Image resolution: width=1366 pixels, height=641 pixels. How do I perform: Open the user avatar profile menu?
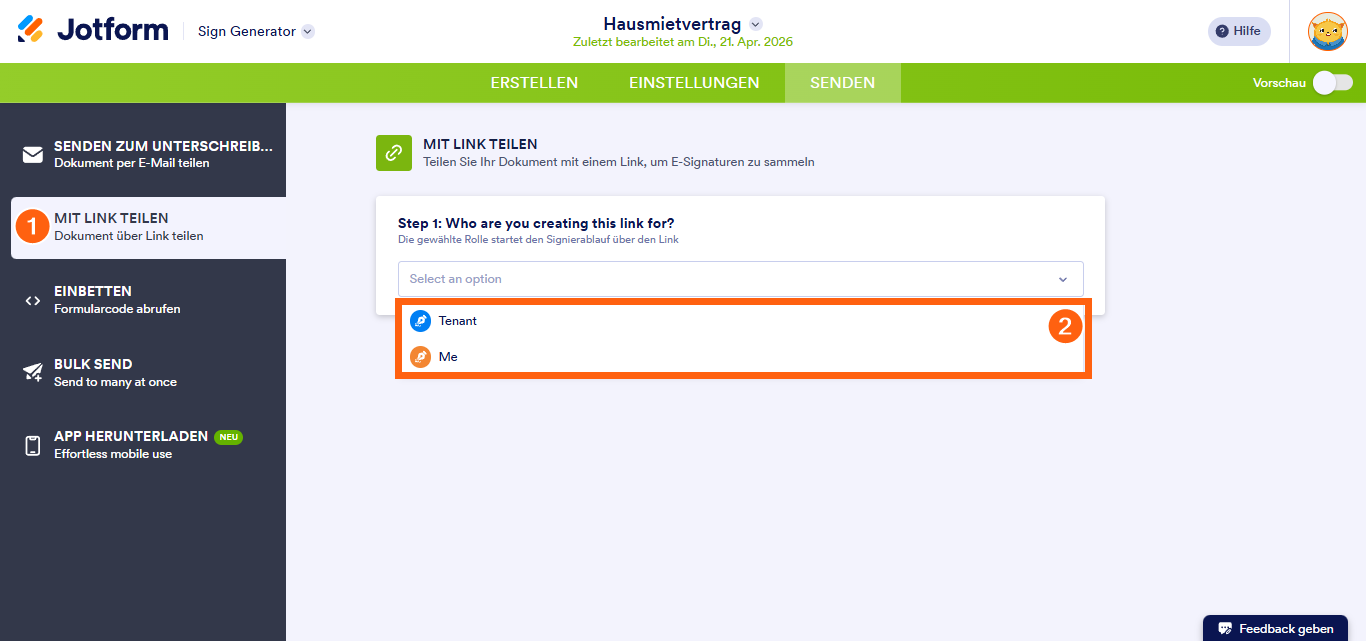pos(1327,31)
